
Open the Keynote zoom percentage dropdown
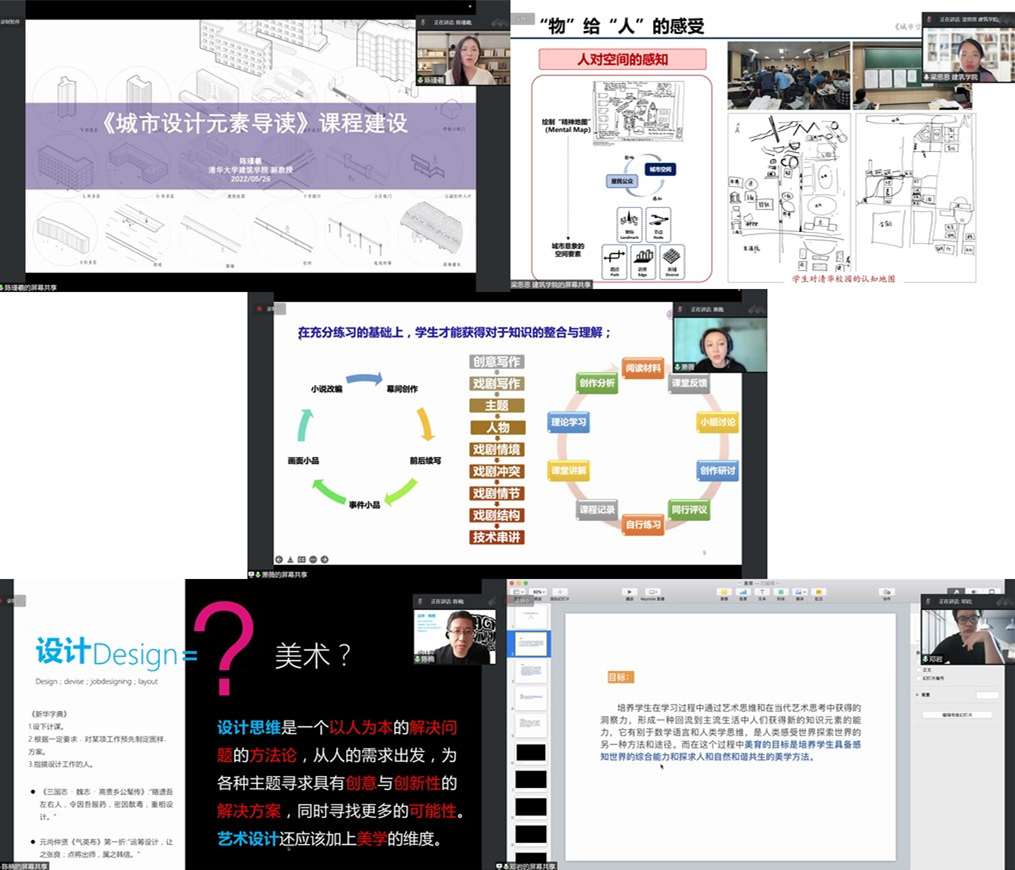coord(538,591)
